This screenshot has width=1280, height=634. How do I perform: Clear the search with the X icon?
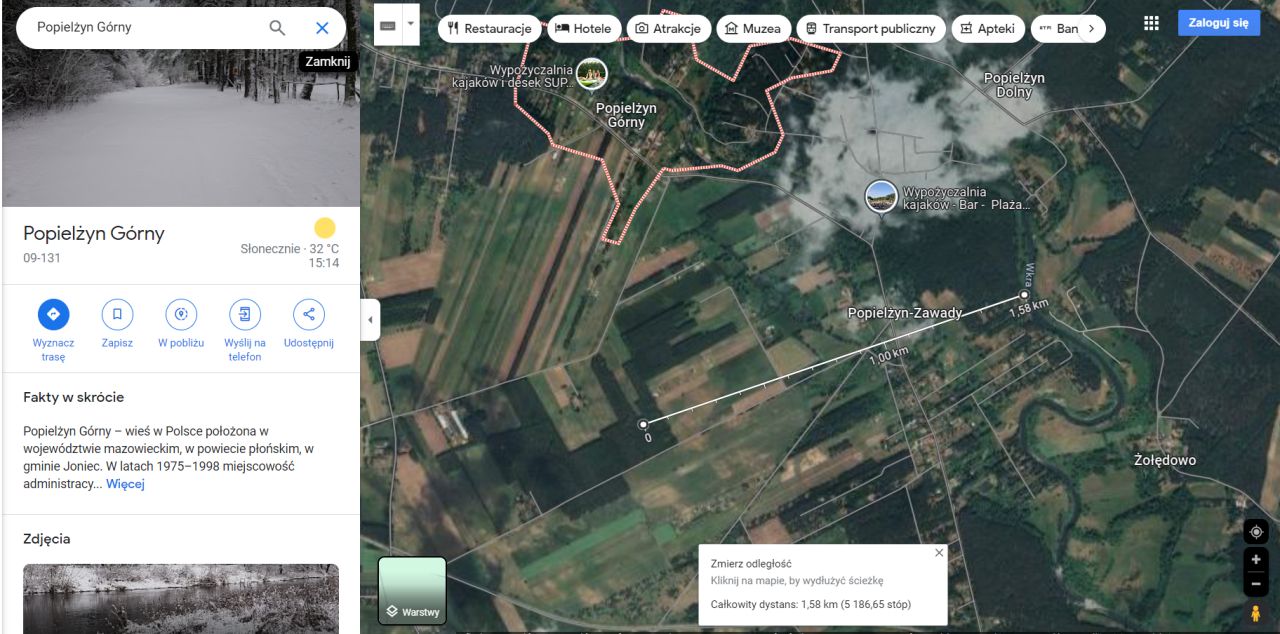click(322, 28)
